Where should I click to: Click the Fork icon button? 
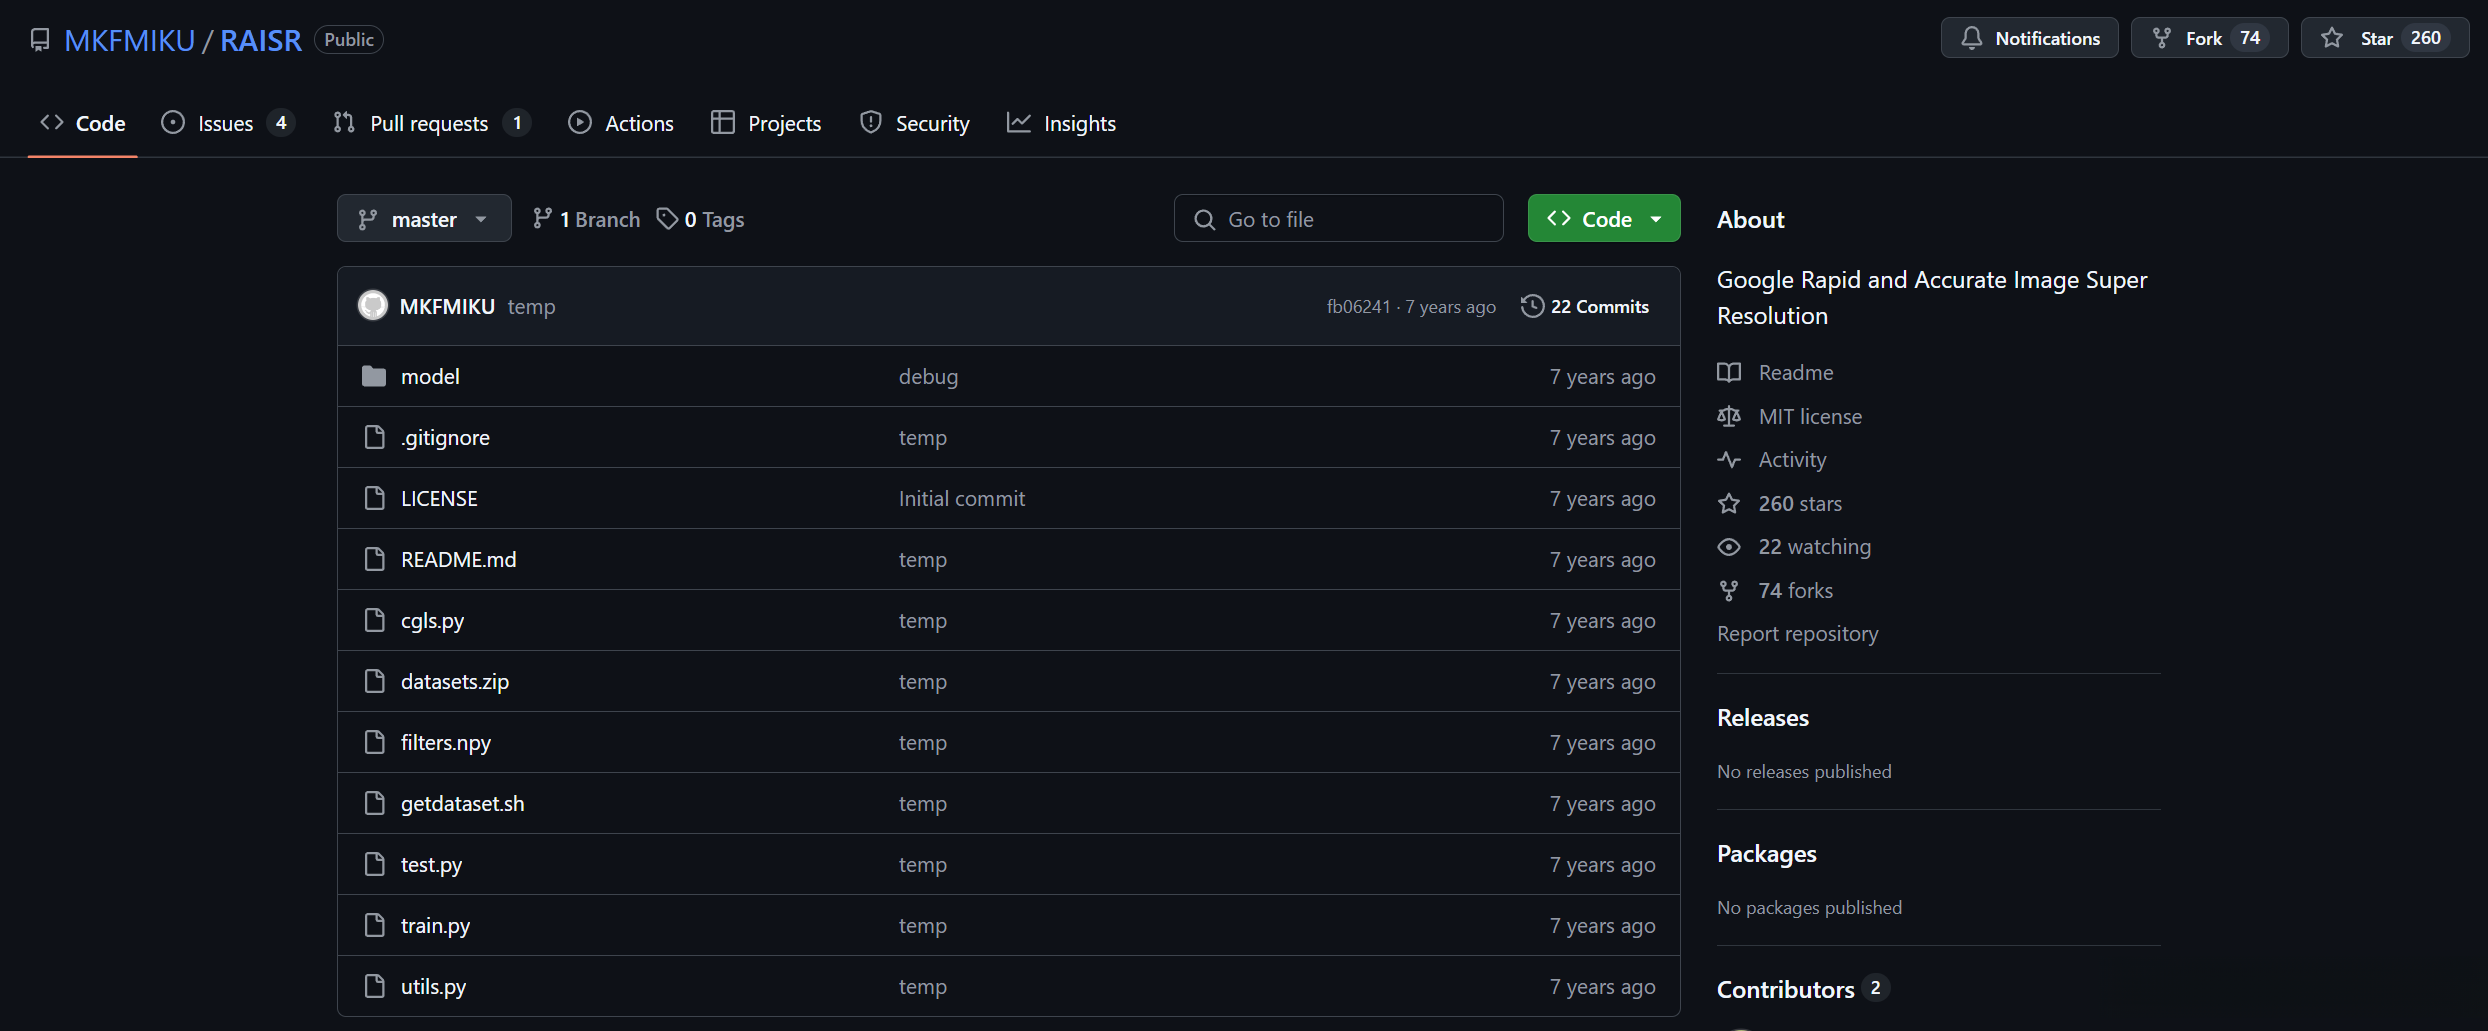2162,38
